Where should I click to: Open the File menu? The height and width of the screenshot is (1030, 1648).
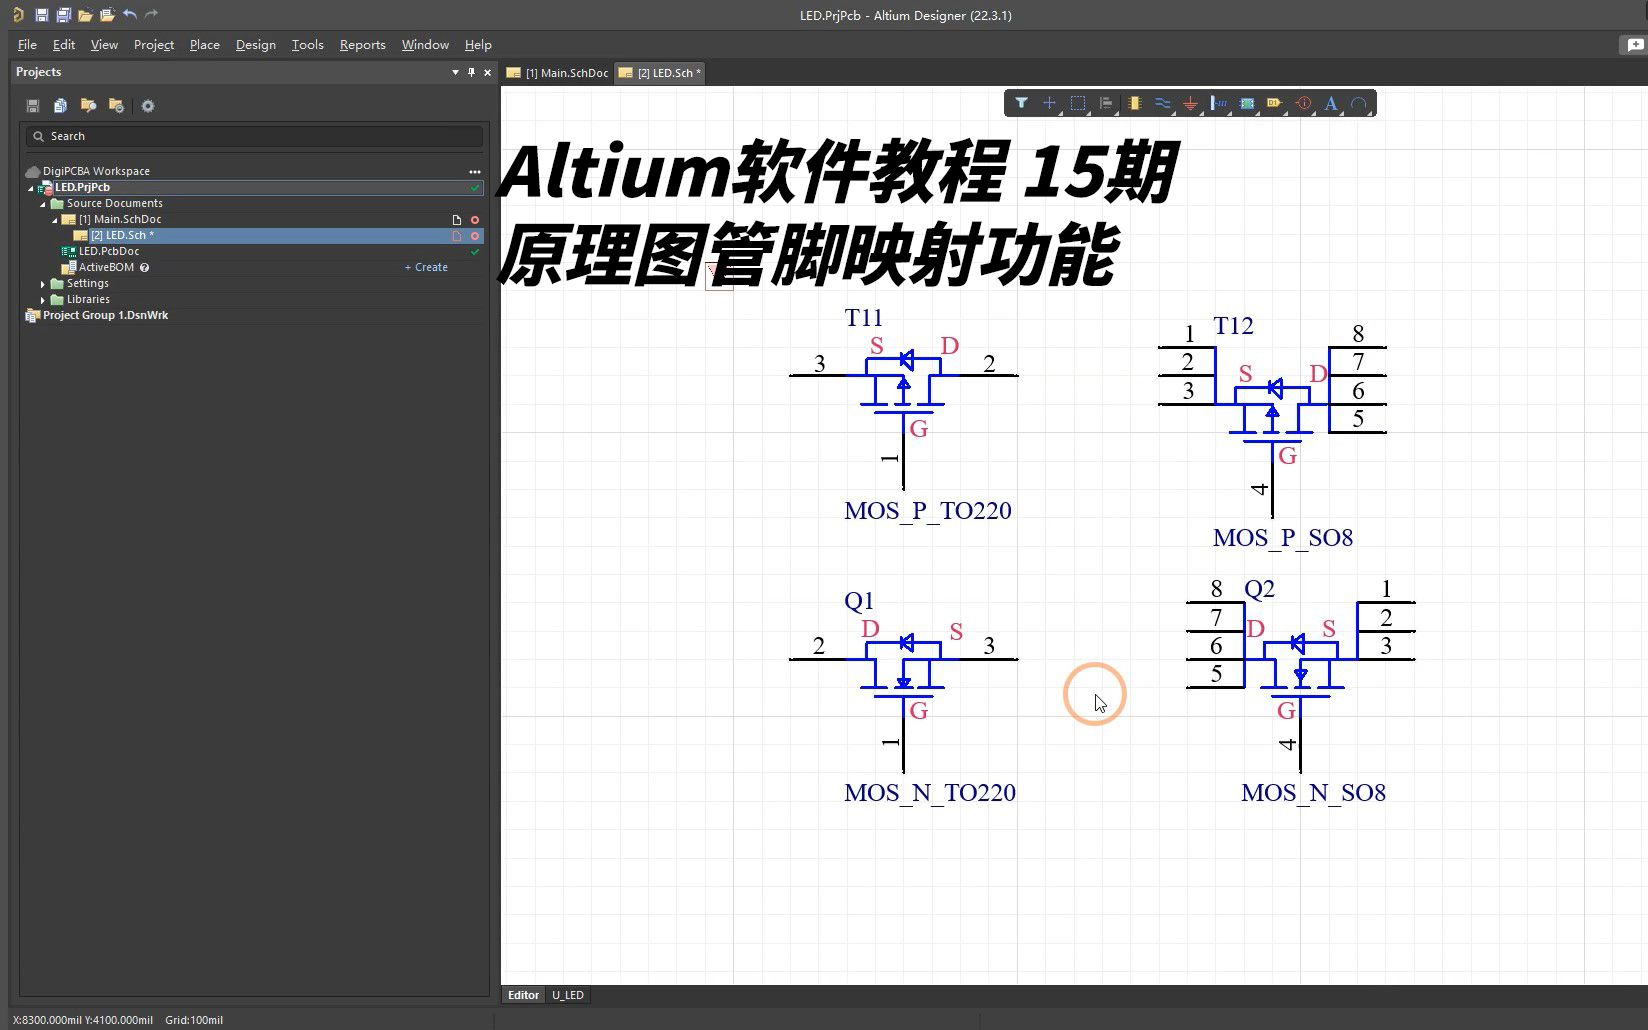point(27,45)
